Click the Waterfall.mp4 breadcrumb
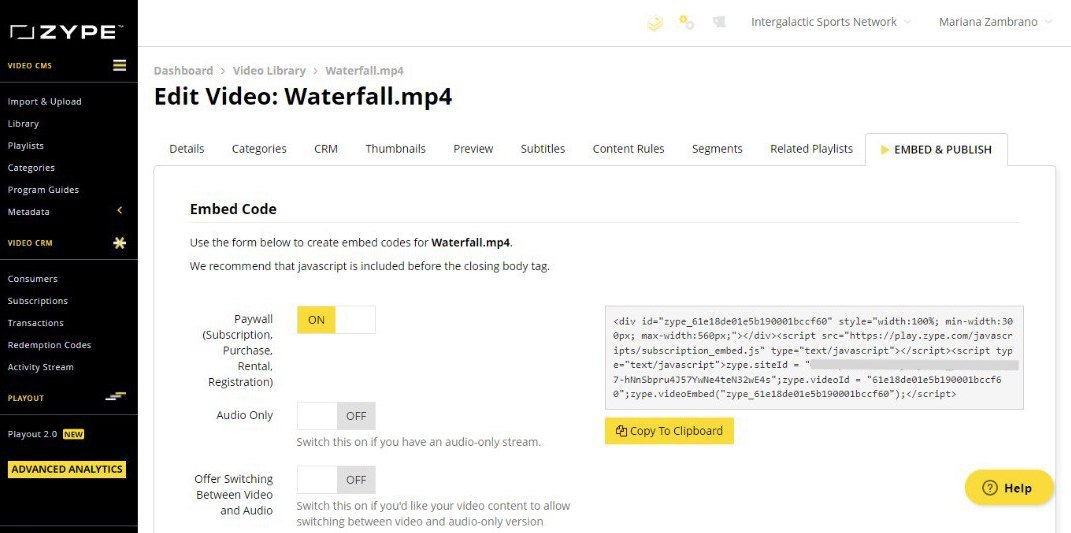1071x533 pixels. (x=364, y=70)
